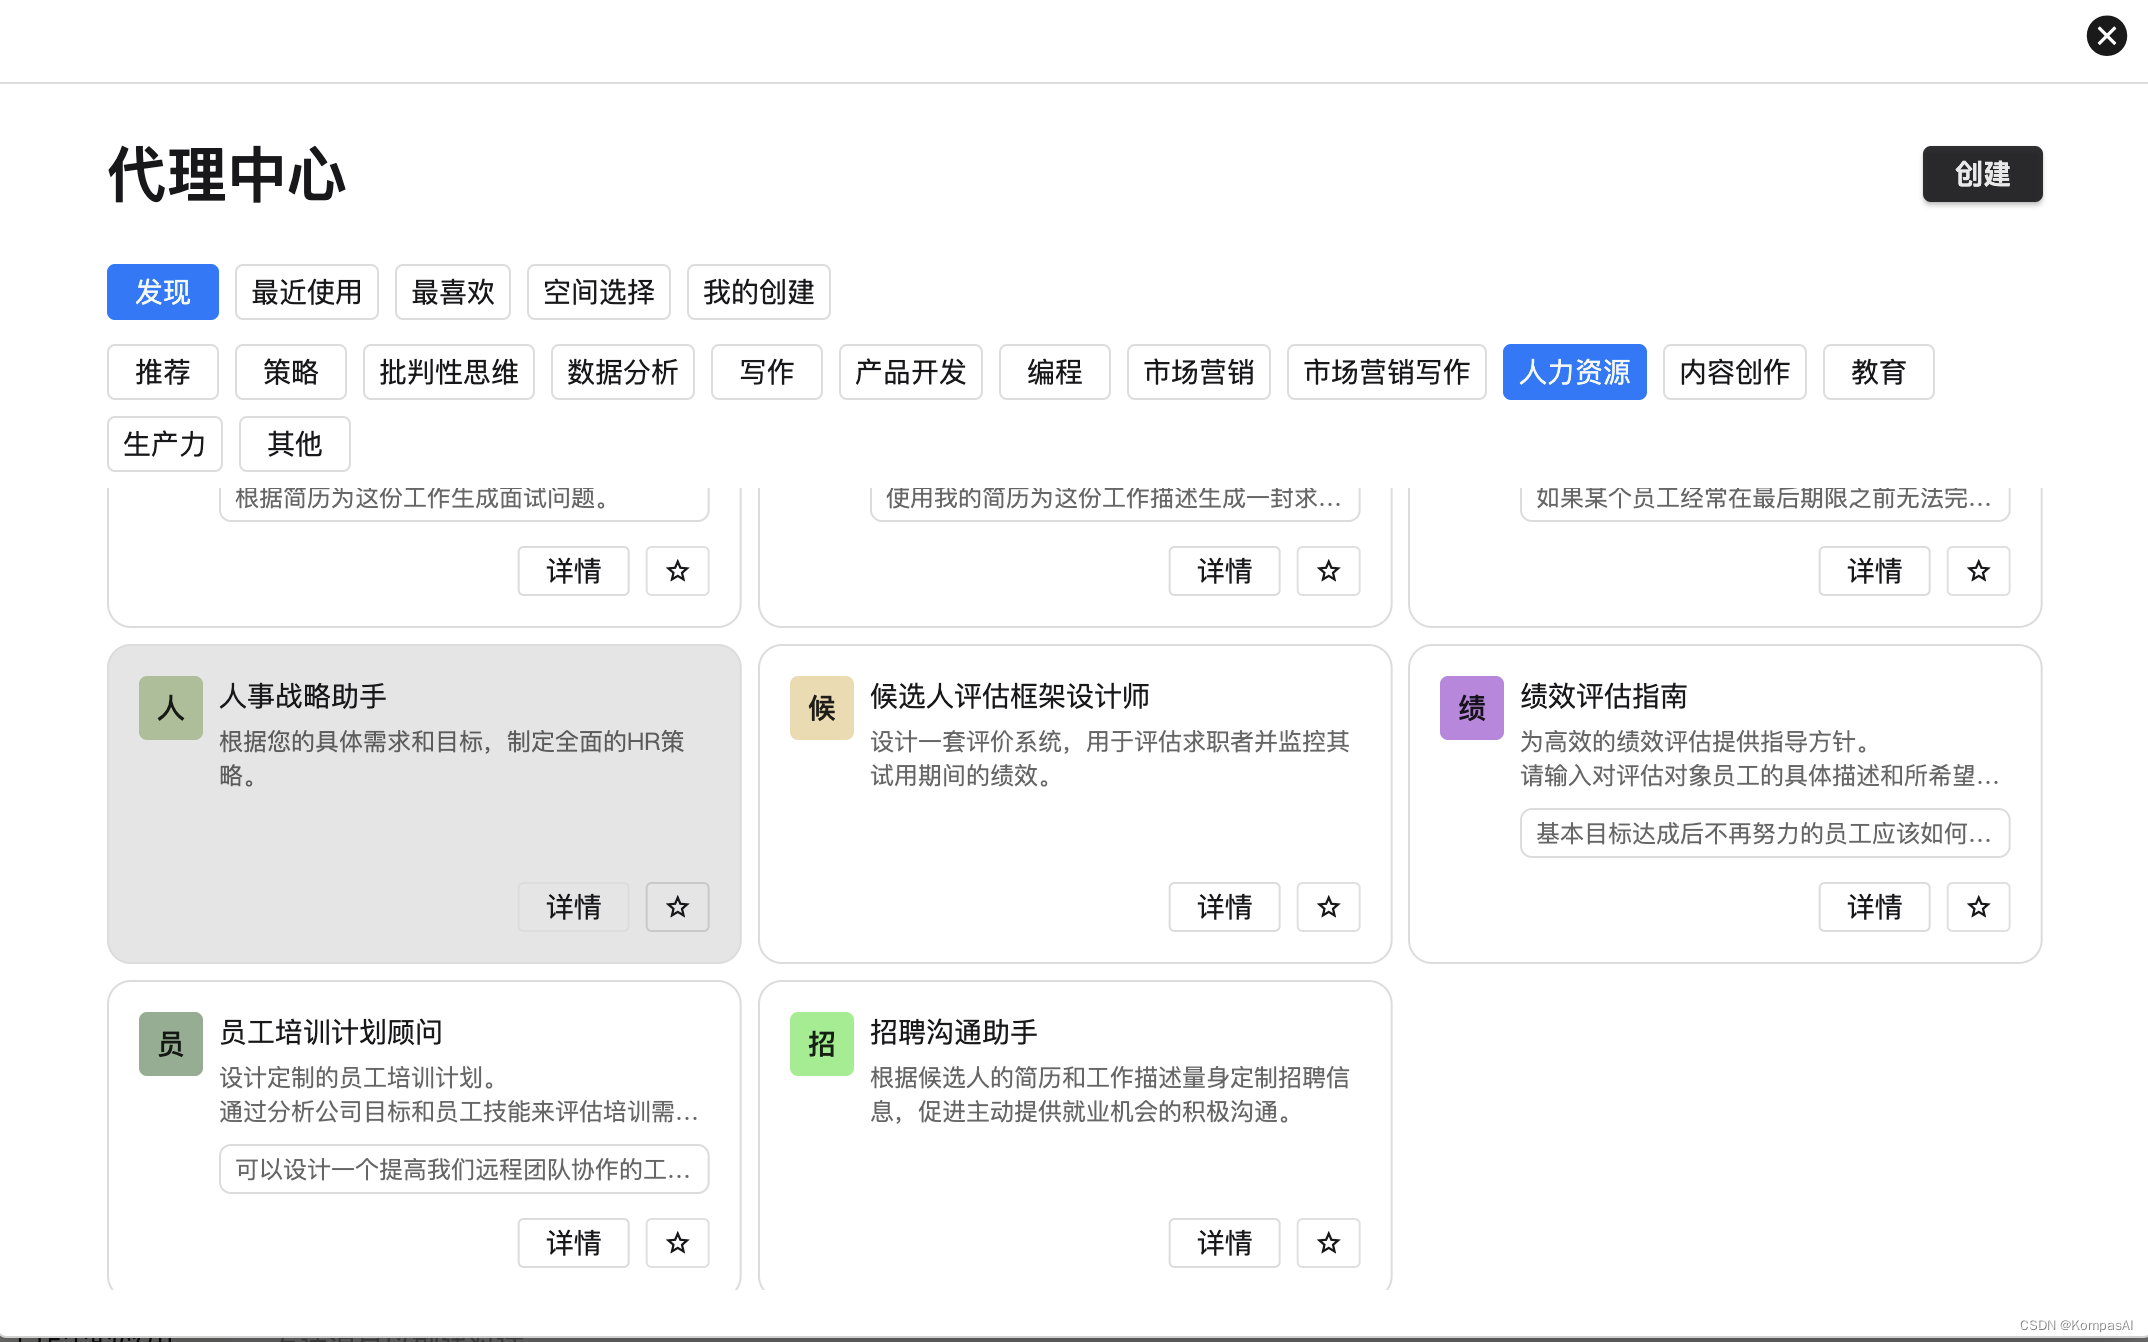Viewport: 2148px width, 1342px height.
Task: Click the star icon on 招聘沟通助手 card
Action: coord(1328,1243)
